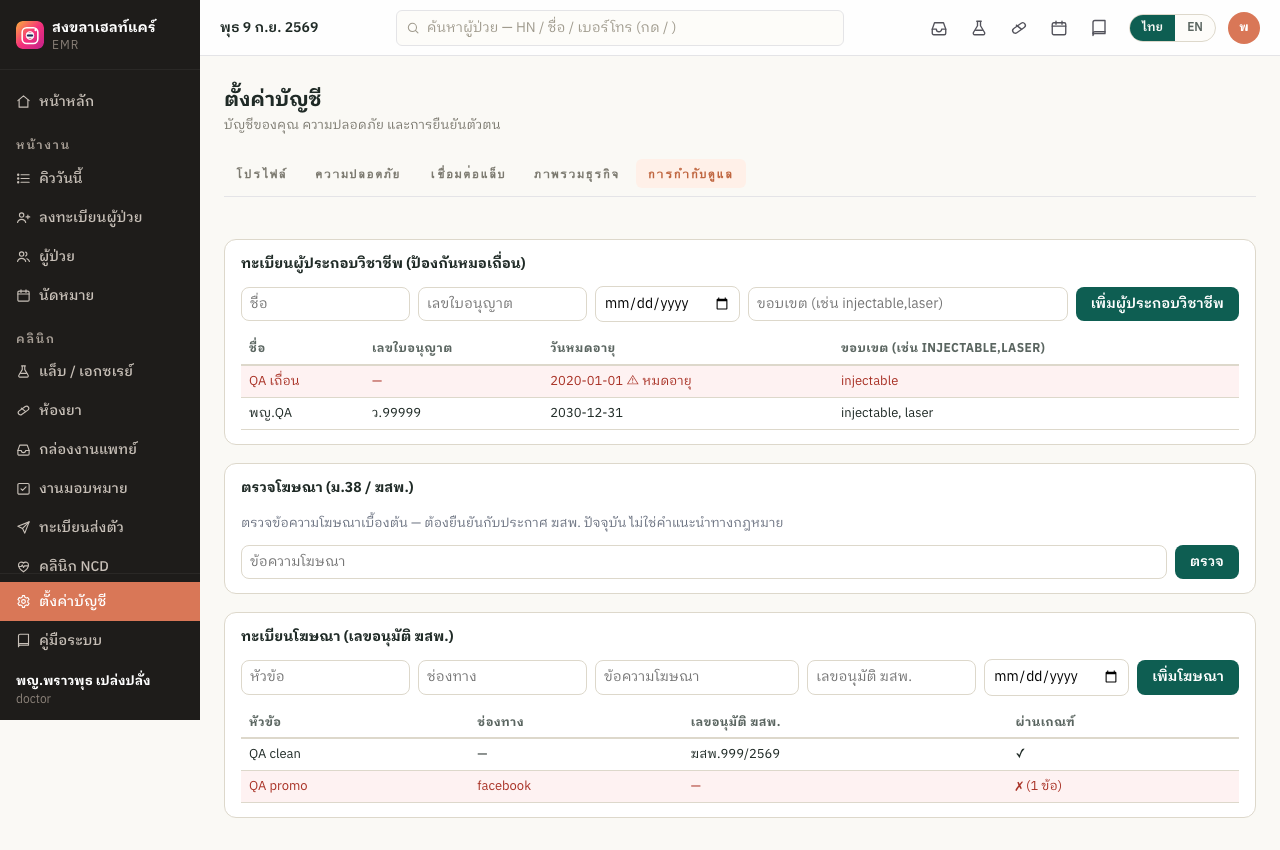1280x850 pixels.
Task: Open the manual book icon in top bar
Action: [x=1099, y=28]
